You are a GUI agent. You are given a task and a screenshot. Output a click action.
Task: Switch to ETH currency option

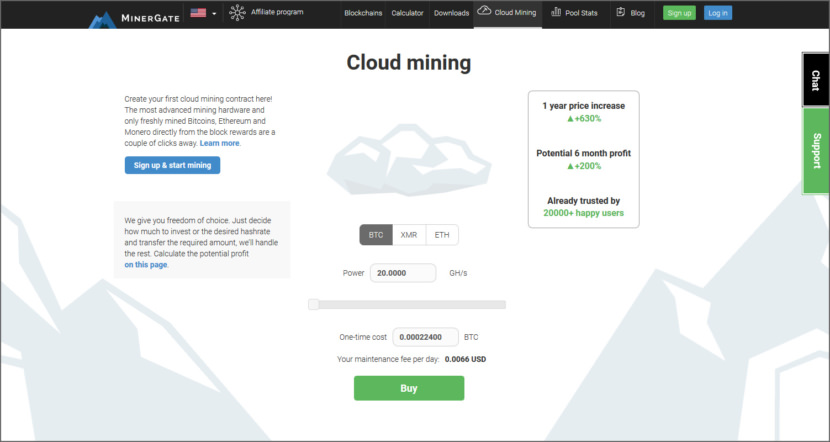(x=441, y=235)
